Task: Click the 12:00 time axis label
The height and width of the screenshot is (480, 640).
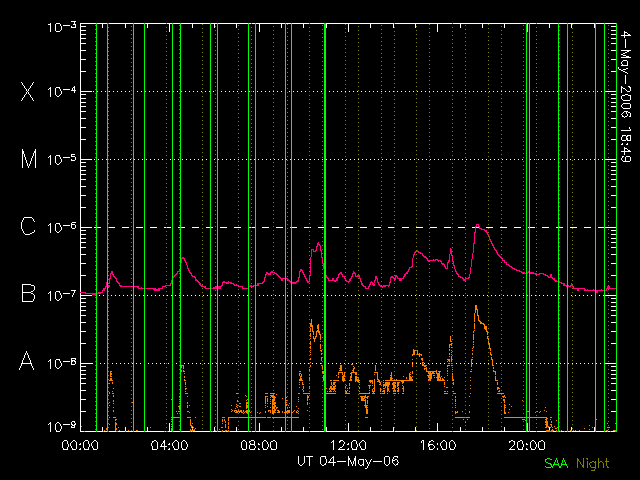Action: (348, 444)
